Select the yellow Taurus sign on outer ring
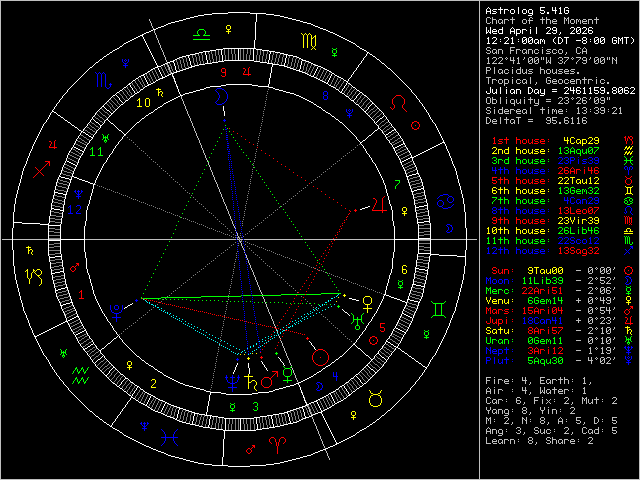640x480 pixels. tap(375, 398)
